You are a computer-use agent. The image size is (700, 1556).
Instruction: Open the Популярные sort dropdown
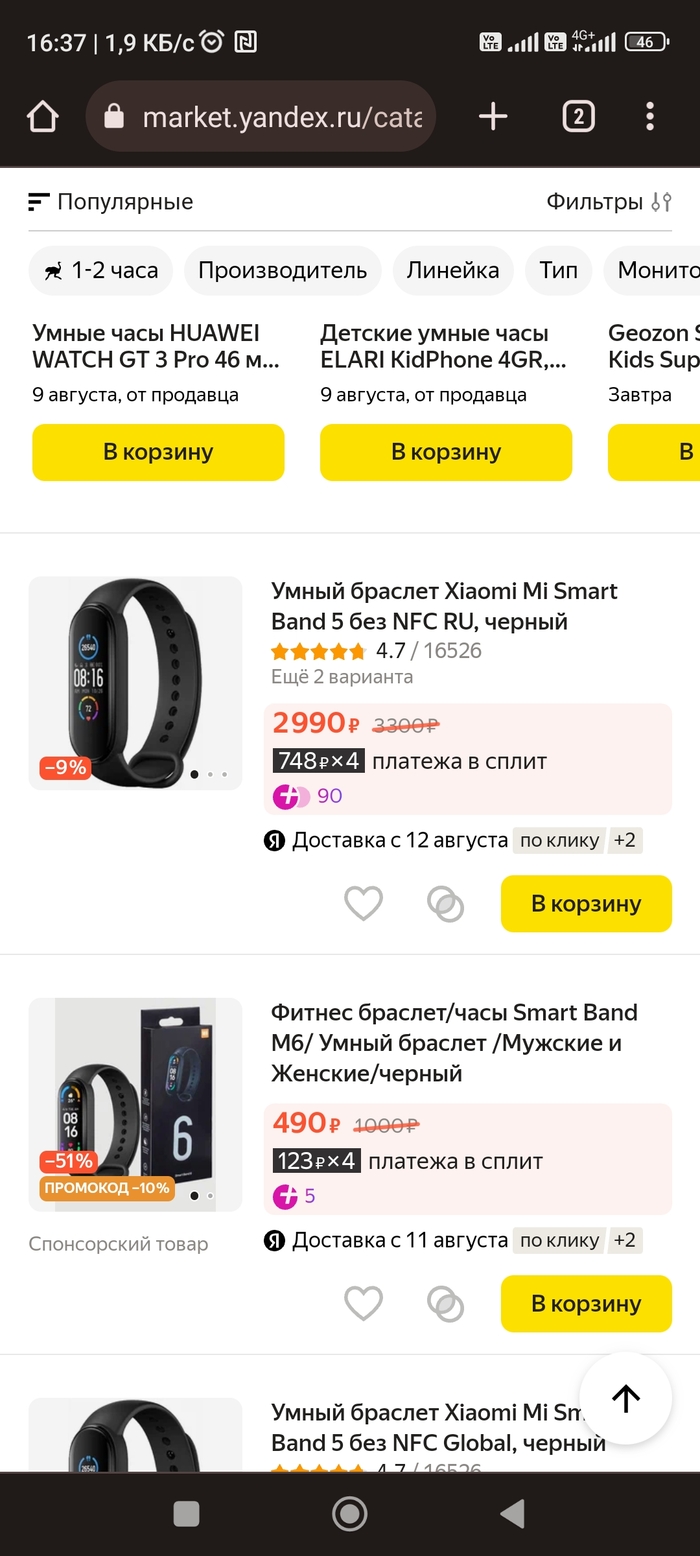pyautogui.click(x=111, y=202)
